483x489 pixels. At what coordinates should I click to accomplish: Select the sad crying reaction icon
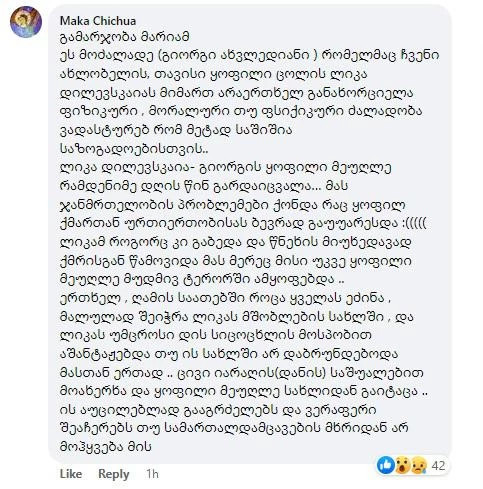coord(419,465)
